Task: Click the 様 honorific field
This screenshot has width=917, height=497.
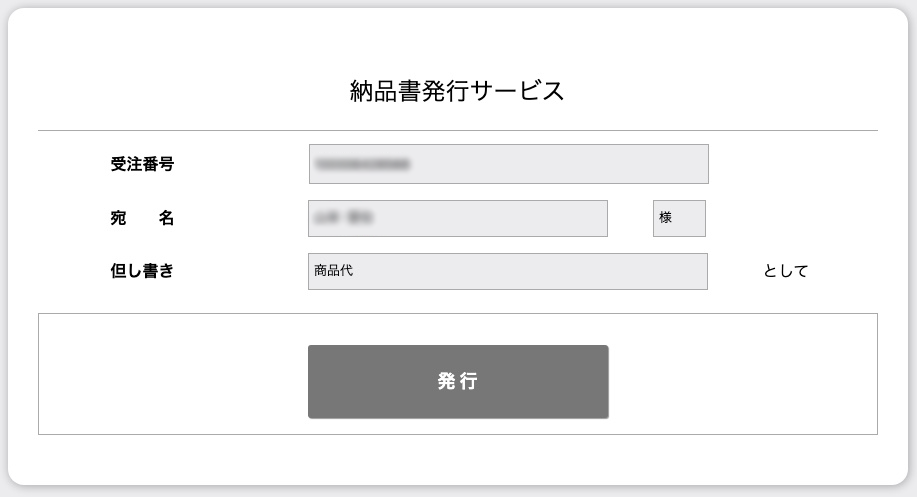Action: [679, 218]
